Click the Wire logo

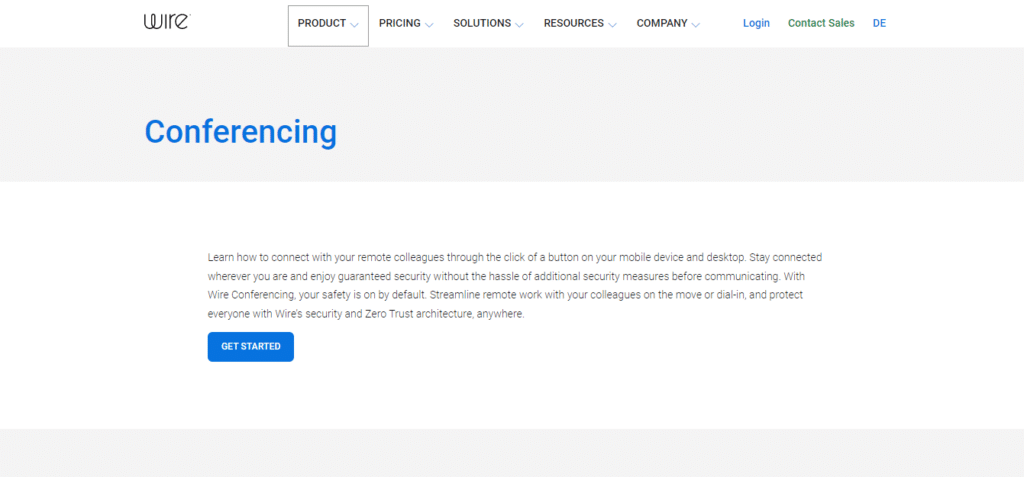tap(165, 22)
